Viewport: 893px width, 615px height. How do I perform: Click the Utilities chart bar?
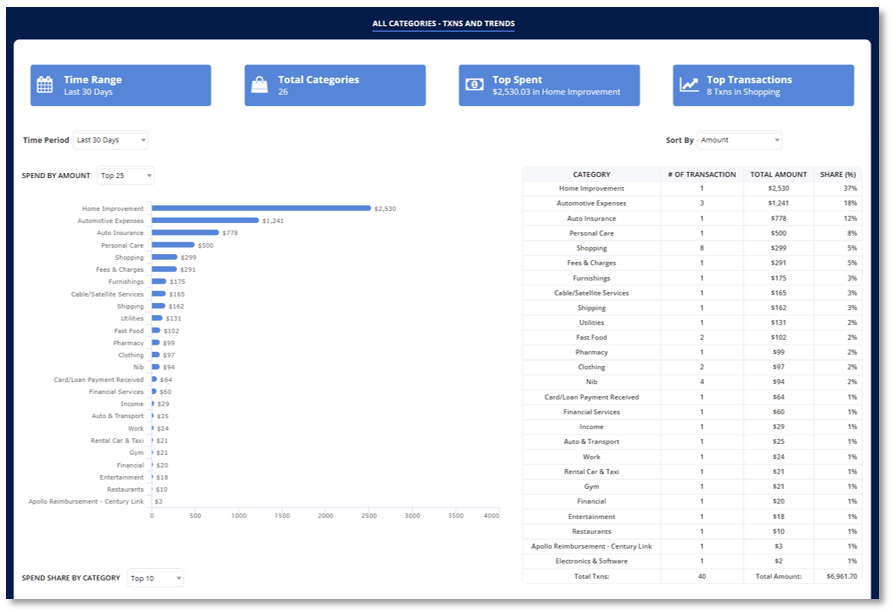tap(158, 318)
